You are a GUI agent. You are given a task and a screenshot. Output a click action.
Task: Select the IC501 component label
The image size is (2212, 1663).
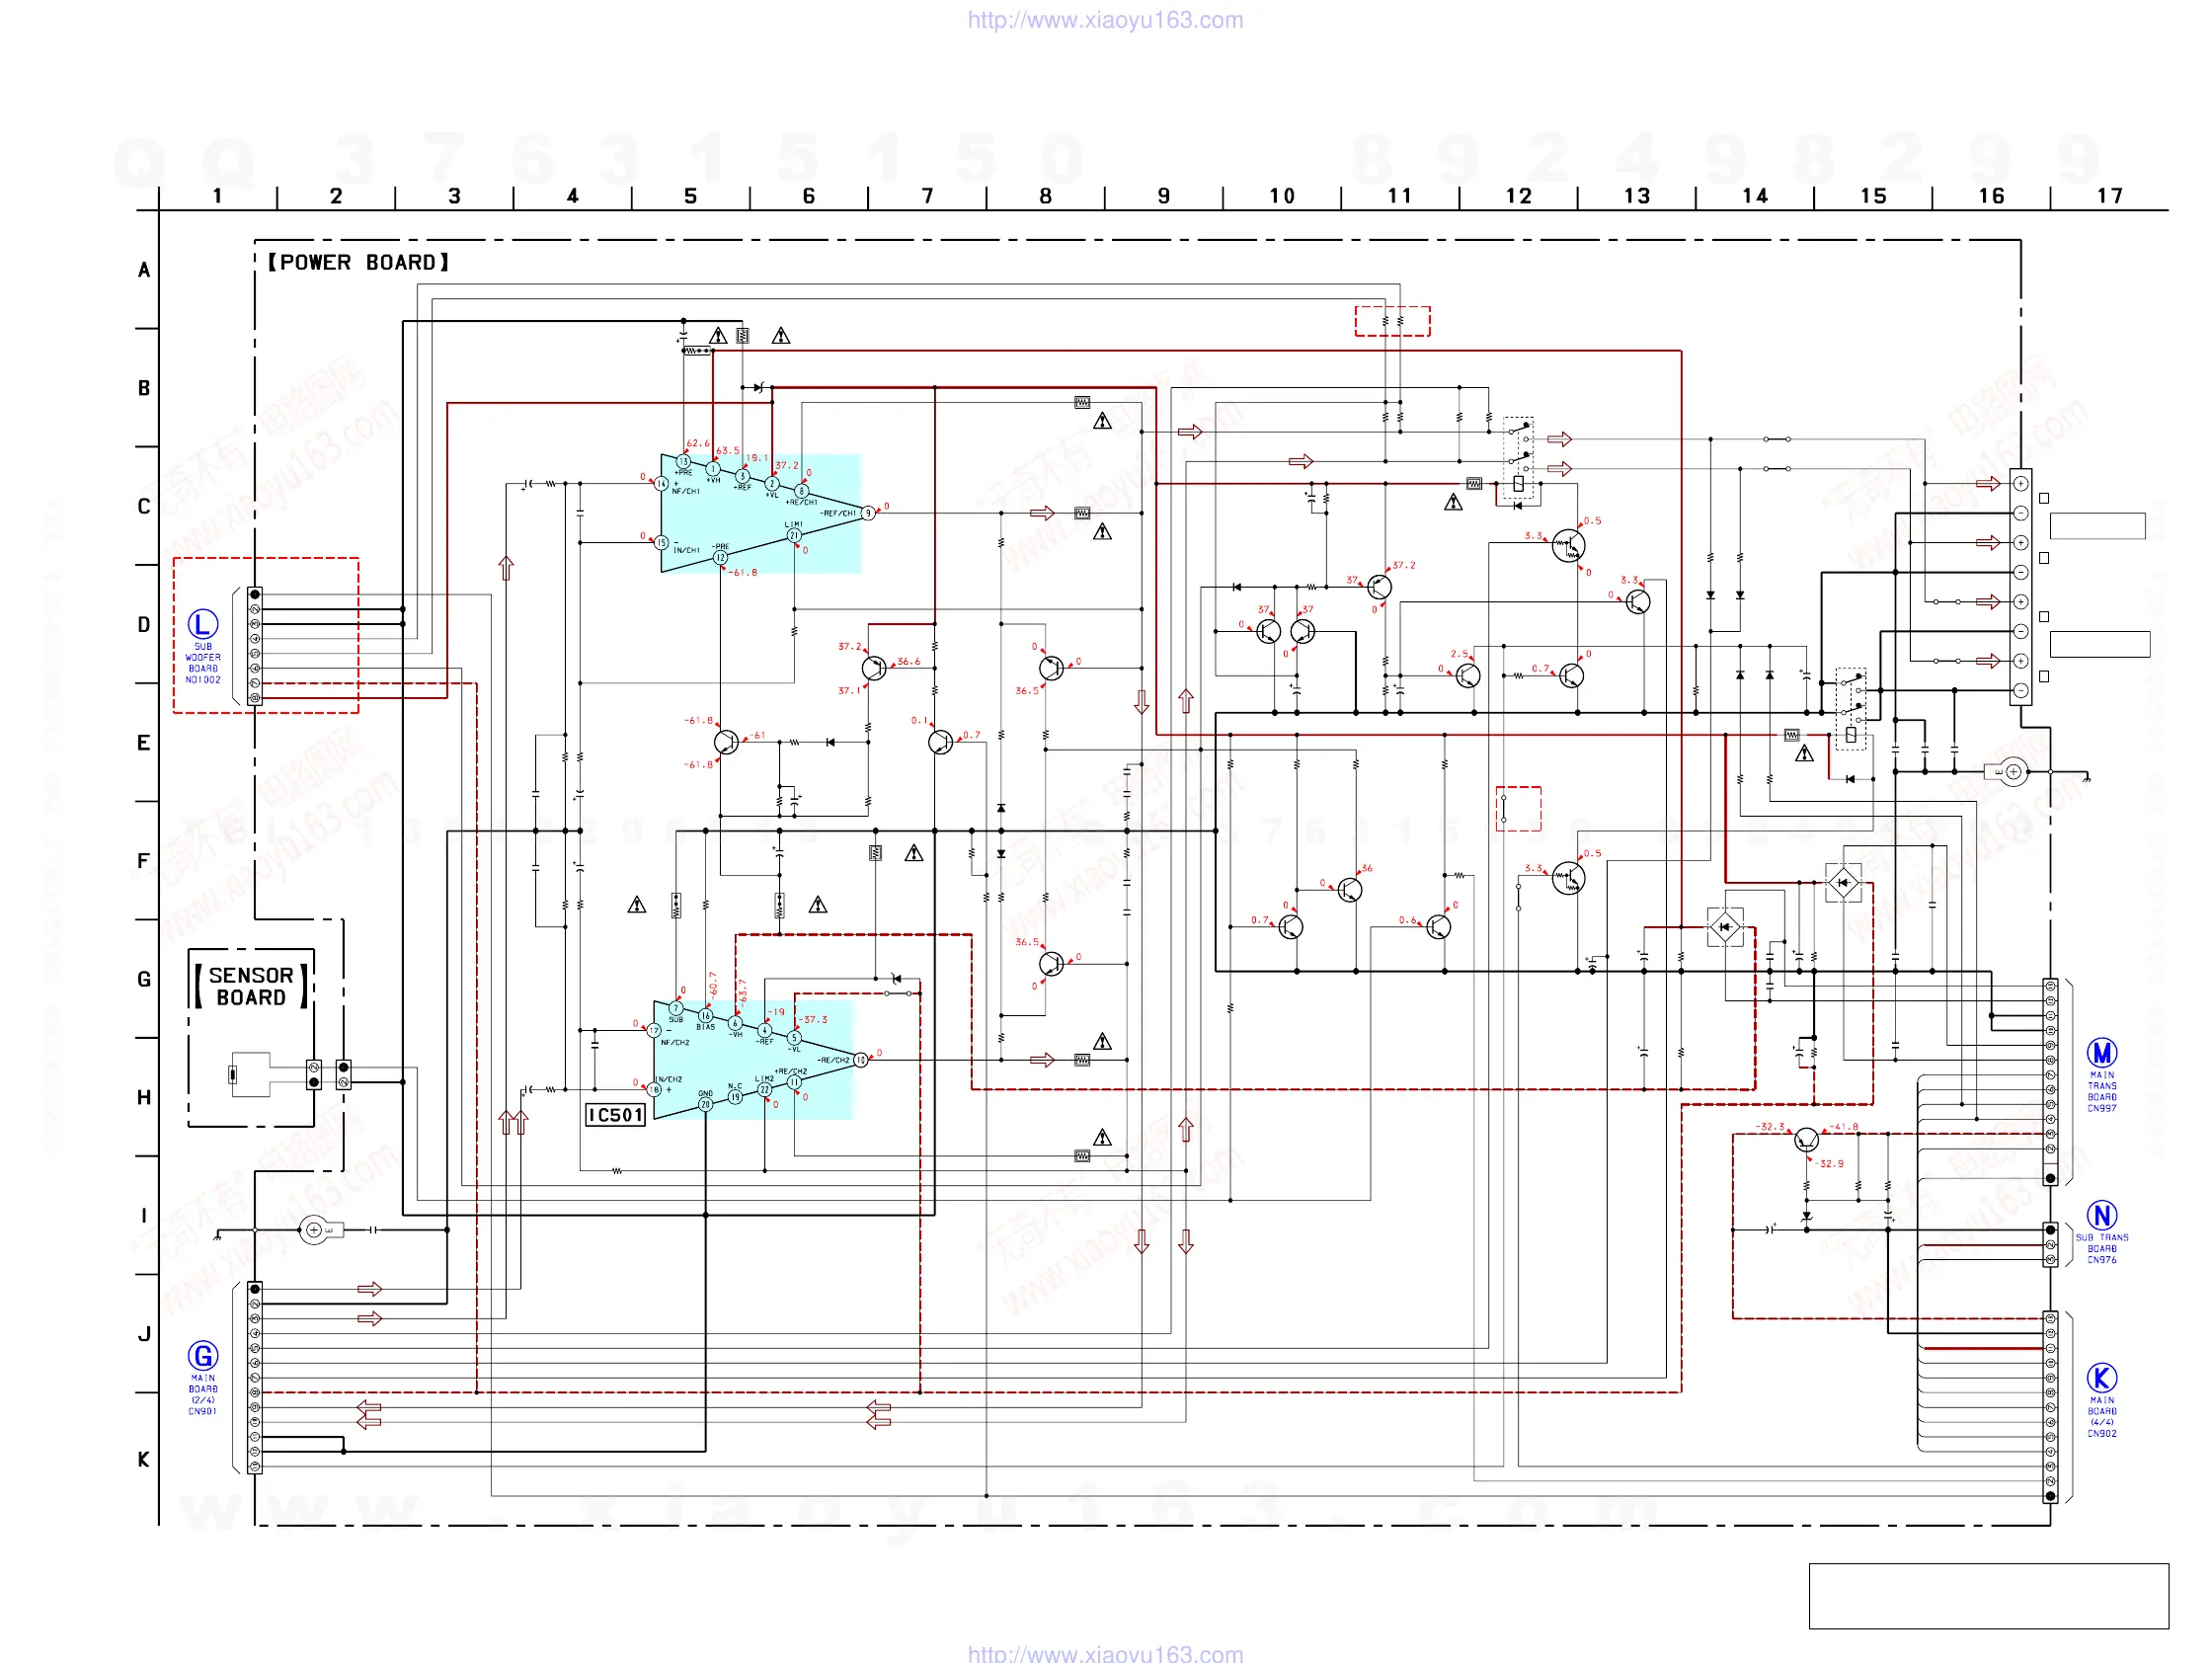click(x=615, y=1115)
